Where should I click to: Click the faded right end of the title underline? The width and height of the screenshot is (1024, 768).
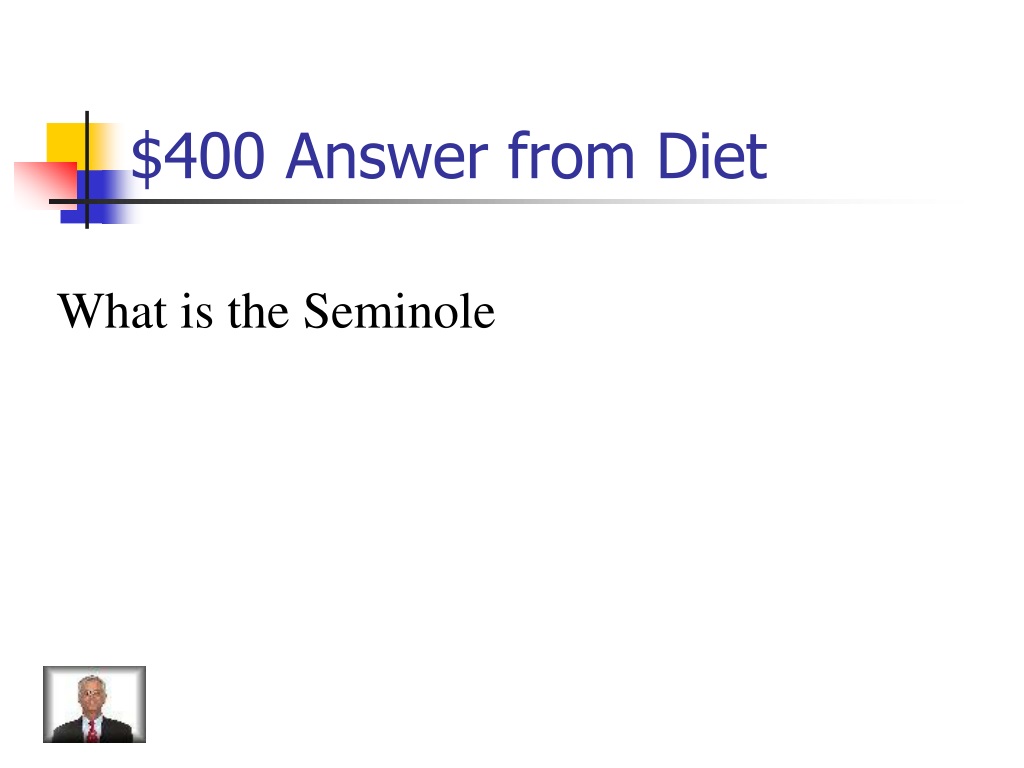882,201
